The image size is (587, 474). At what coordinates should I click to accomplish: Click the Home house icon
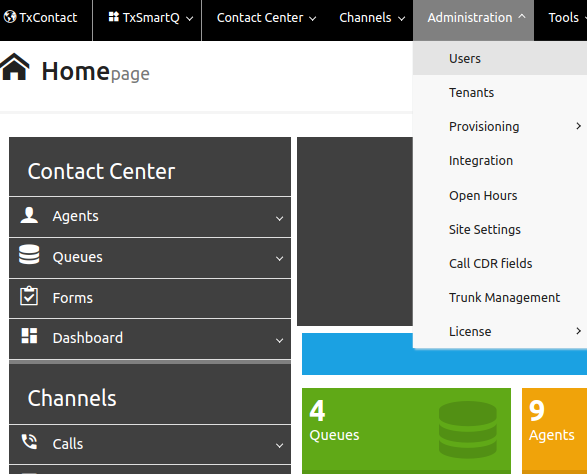tap(15, 67)
